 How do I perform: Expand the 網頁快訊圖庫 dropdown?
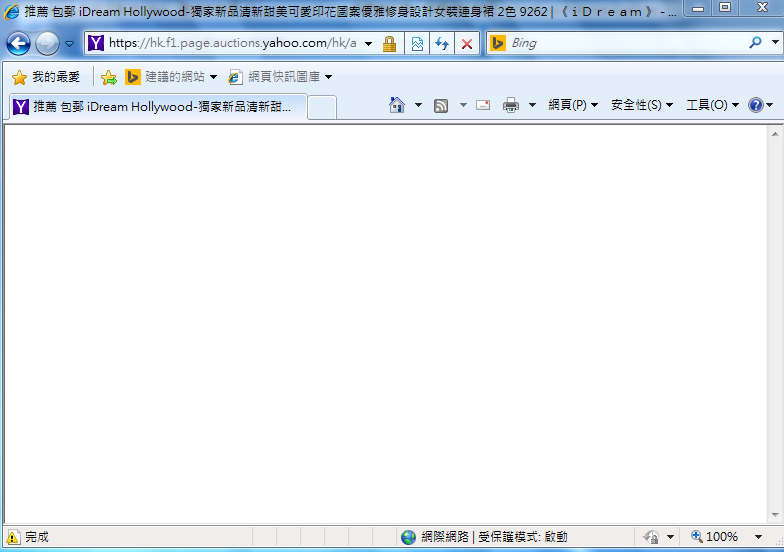(x=328, y=77)
